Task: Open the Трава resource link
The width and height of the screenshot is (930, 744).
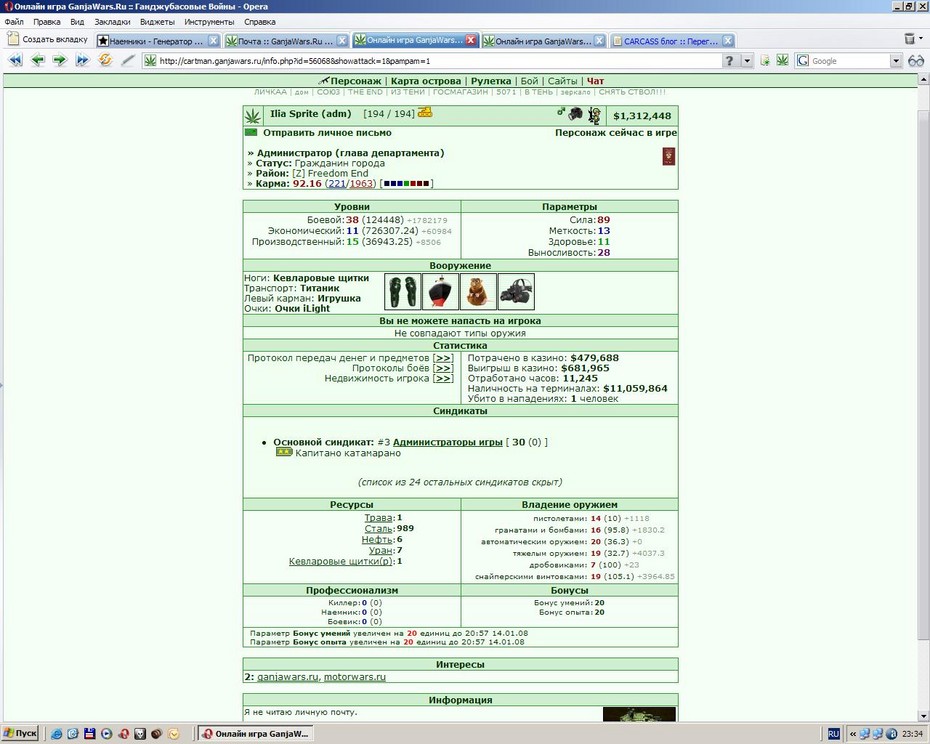Action: pyautogui.click(x=378, y=517)
